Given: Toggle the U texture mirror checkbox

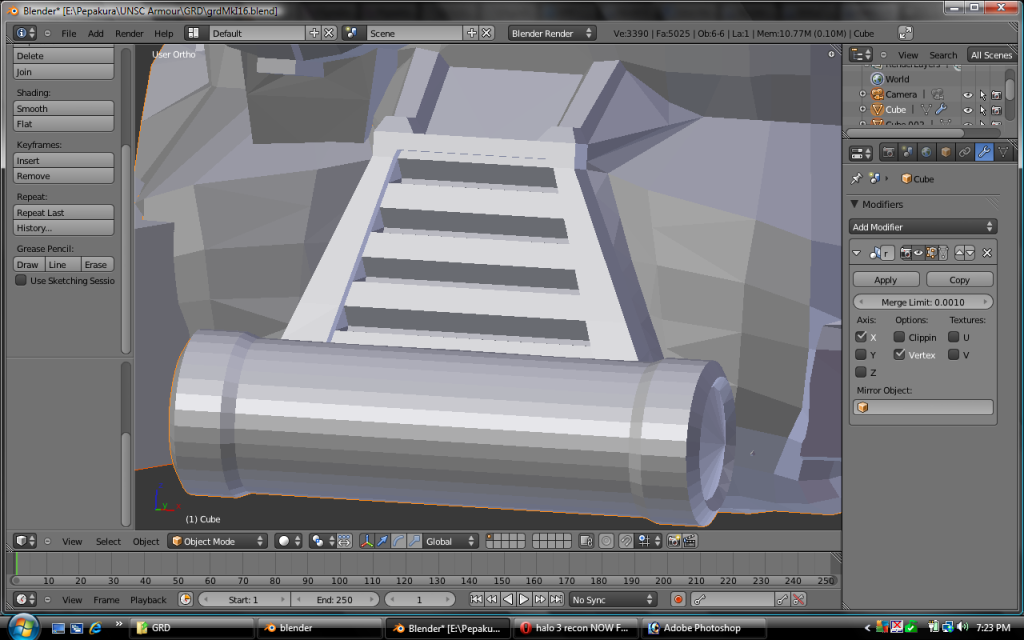Looking at the screenshot, I should pyautogui.click(x=953, y=337).
